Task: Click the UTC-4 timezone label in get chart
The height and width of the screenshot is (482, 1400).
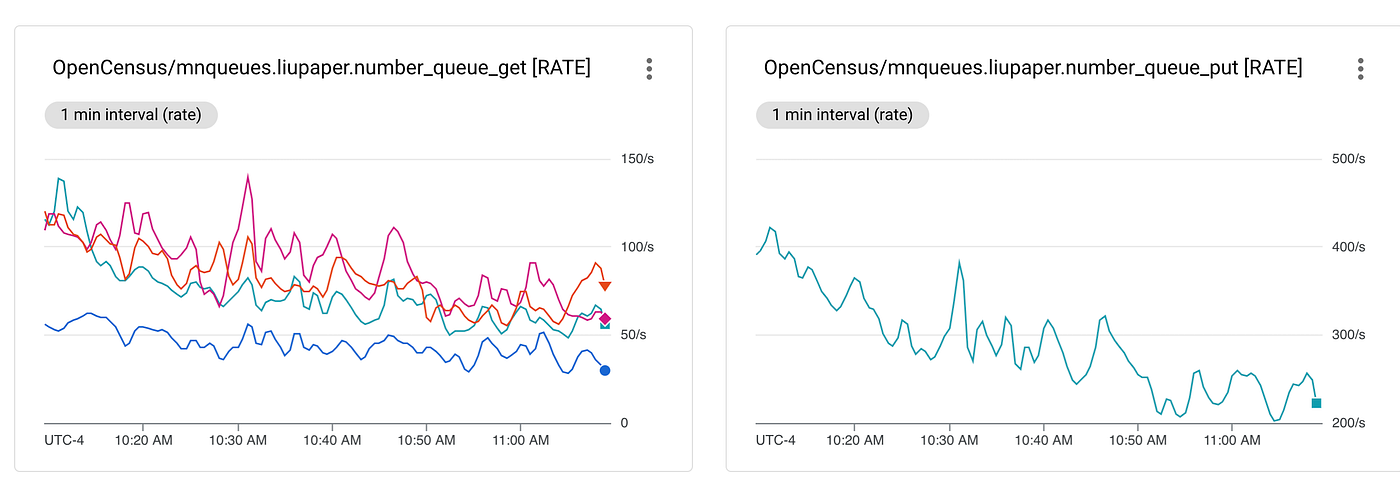Action: tap(64, 439)
